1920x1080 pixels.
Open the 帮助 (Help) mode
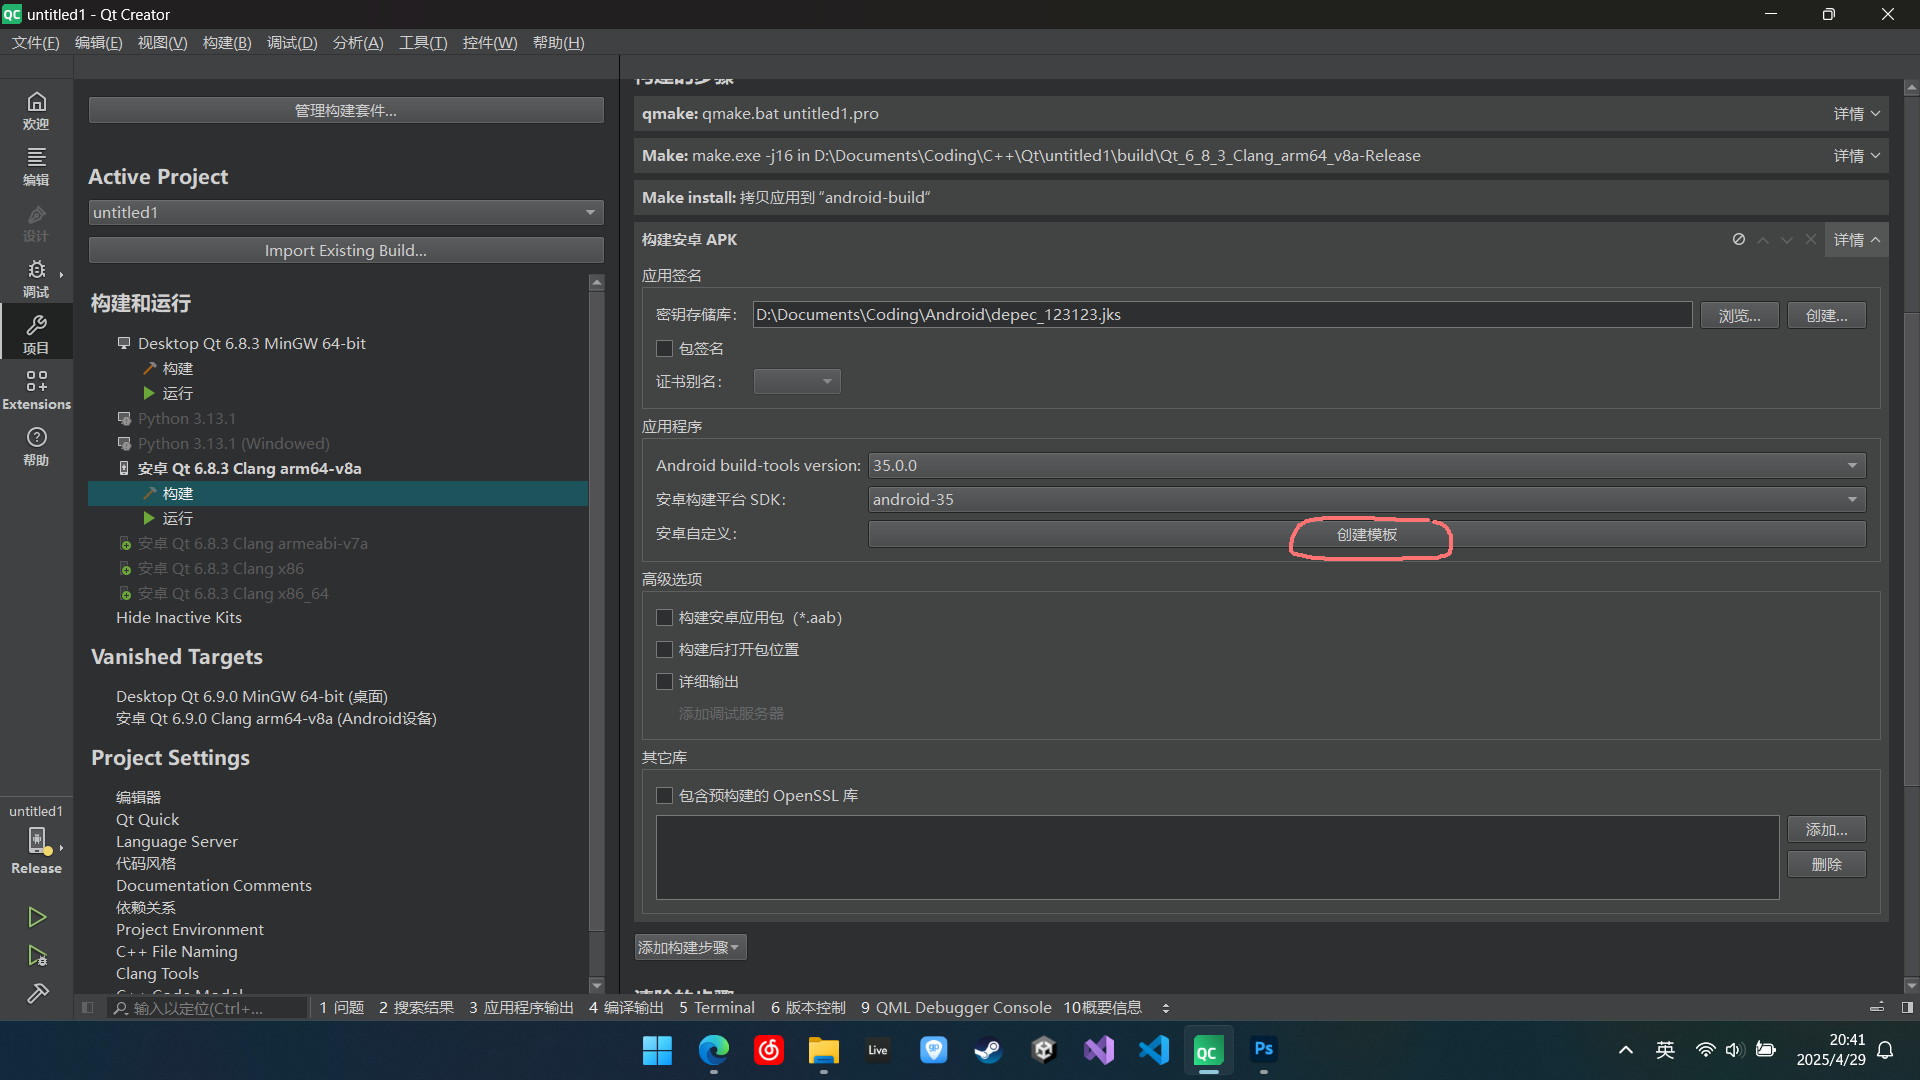pos(36,446)
